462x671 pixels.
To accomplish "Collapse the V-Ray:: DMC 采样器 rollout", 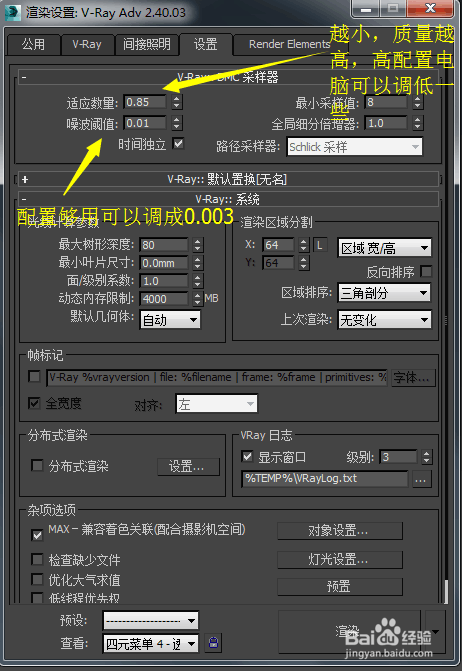I will click(x=228, y=77).
